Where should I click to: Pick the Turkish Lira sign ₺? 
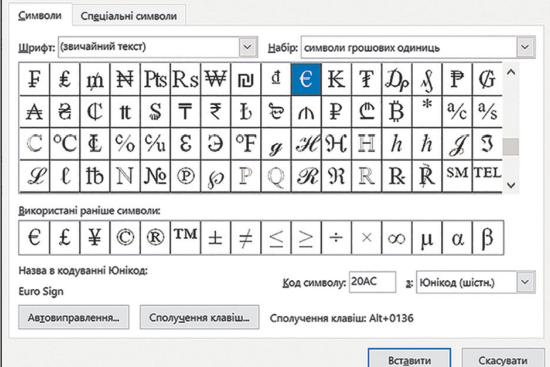coord(246,112)
